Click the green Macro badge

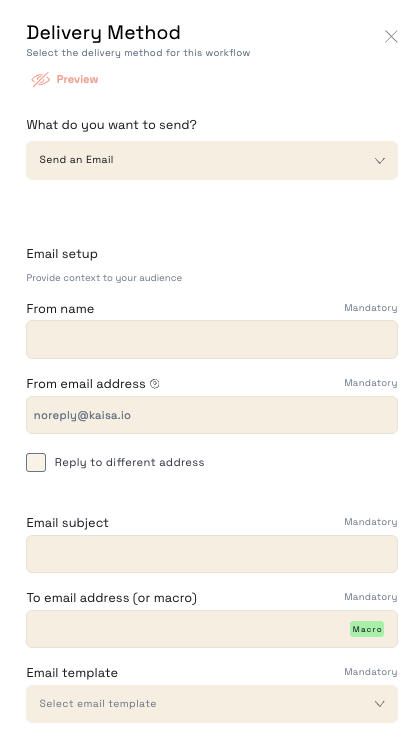(367, 629)
